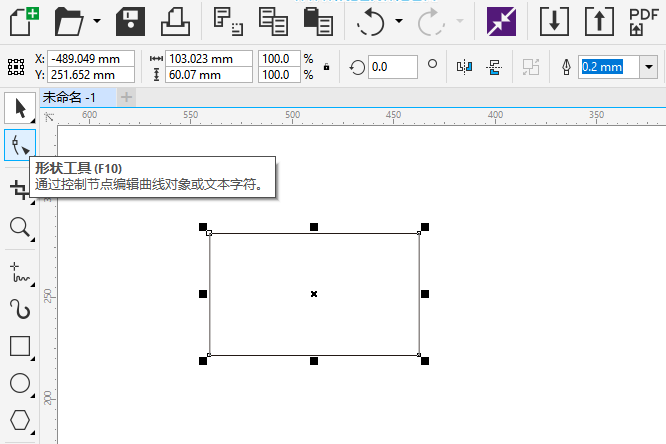Image resolution: width=666 pixels, height=444 pixels.
Task: Click the ruler origin corner icon
Action: [49, 117]
